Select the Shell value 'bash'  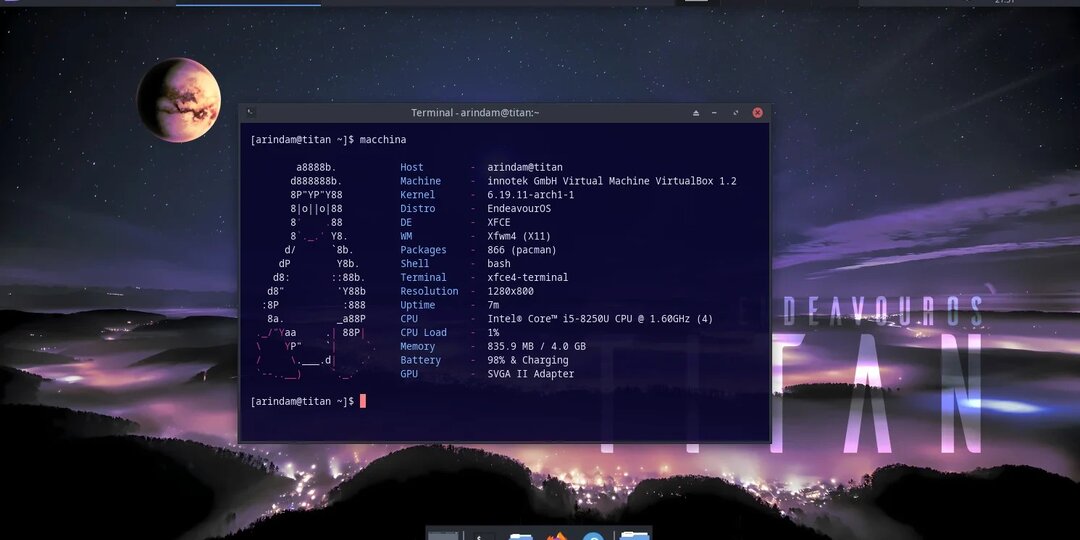(499, 264)
